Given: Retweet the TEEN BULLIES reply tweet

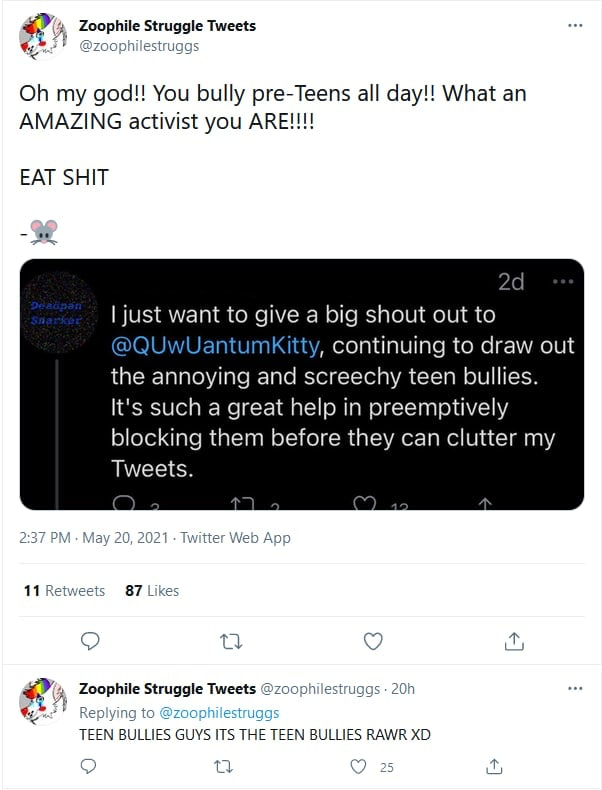Looking at the screenshot, I should (x=223, y=767).
